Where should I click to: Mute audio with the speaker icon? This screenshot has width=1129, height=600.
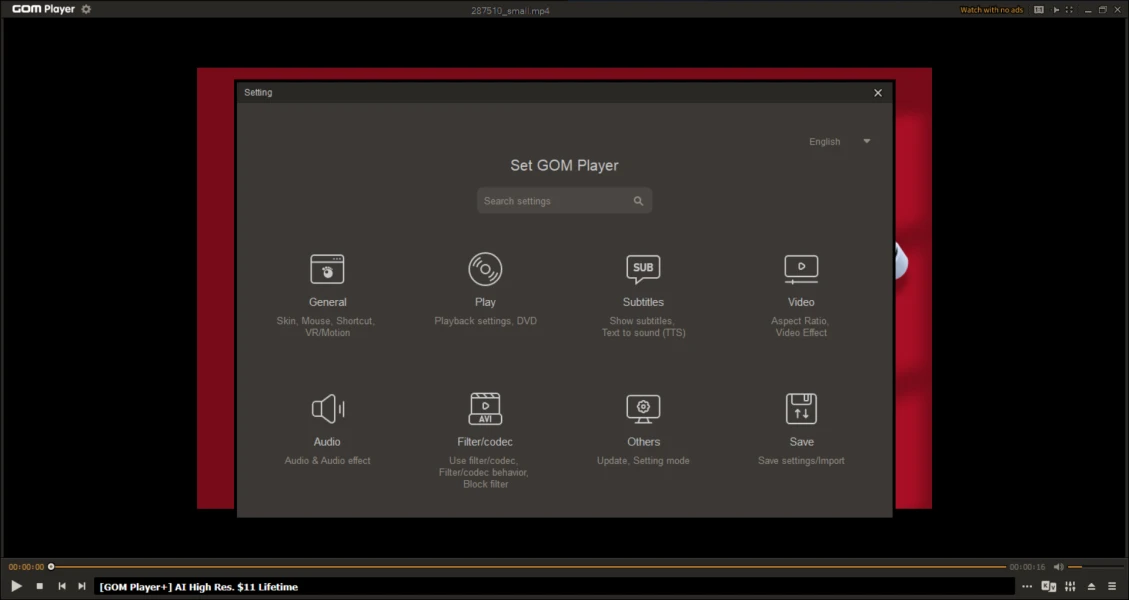[1058, 567]
